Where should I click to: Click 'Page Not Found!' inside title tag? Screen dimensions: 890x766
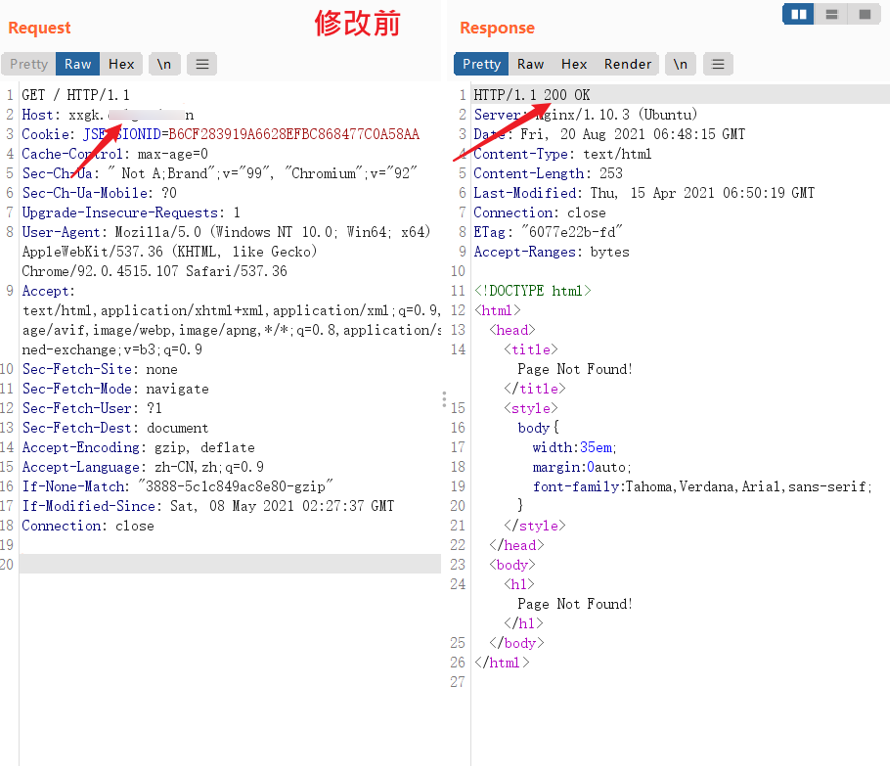click(574, 369)
